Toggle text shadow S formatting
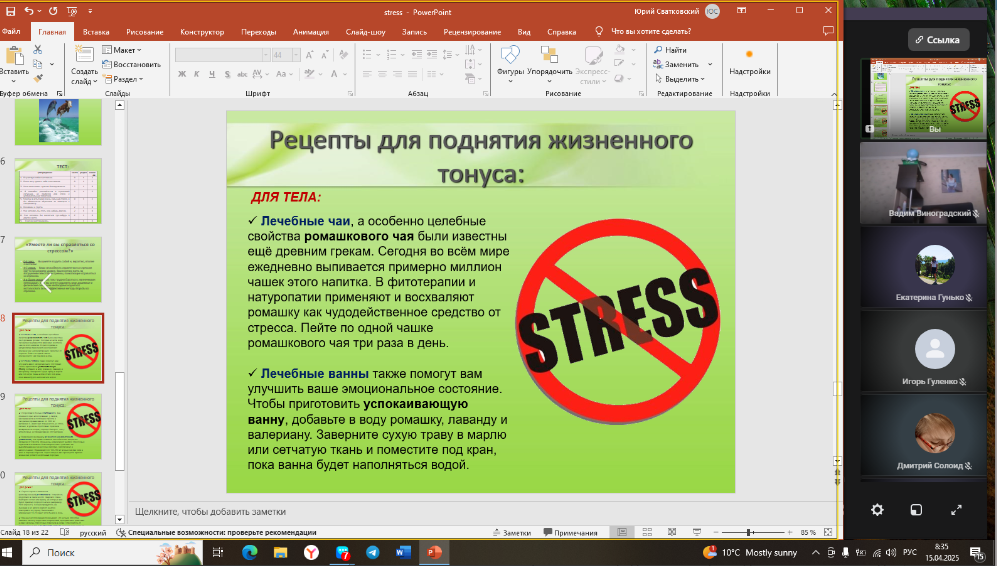 click(227, 74)
